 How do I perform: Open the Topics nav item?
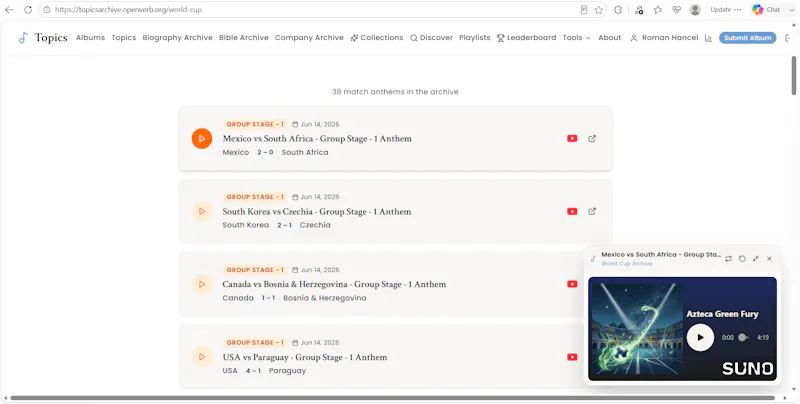tap(124, 38)
